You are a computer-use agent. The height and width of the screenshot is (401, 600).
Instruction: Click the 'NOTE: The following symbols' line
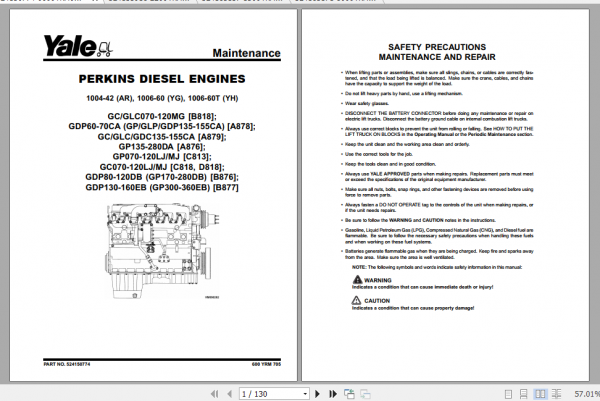[x=437, y=267]
